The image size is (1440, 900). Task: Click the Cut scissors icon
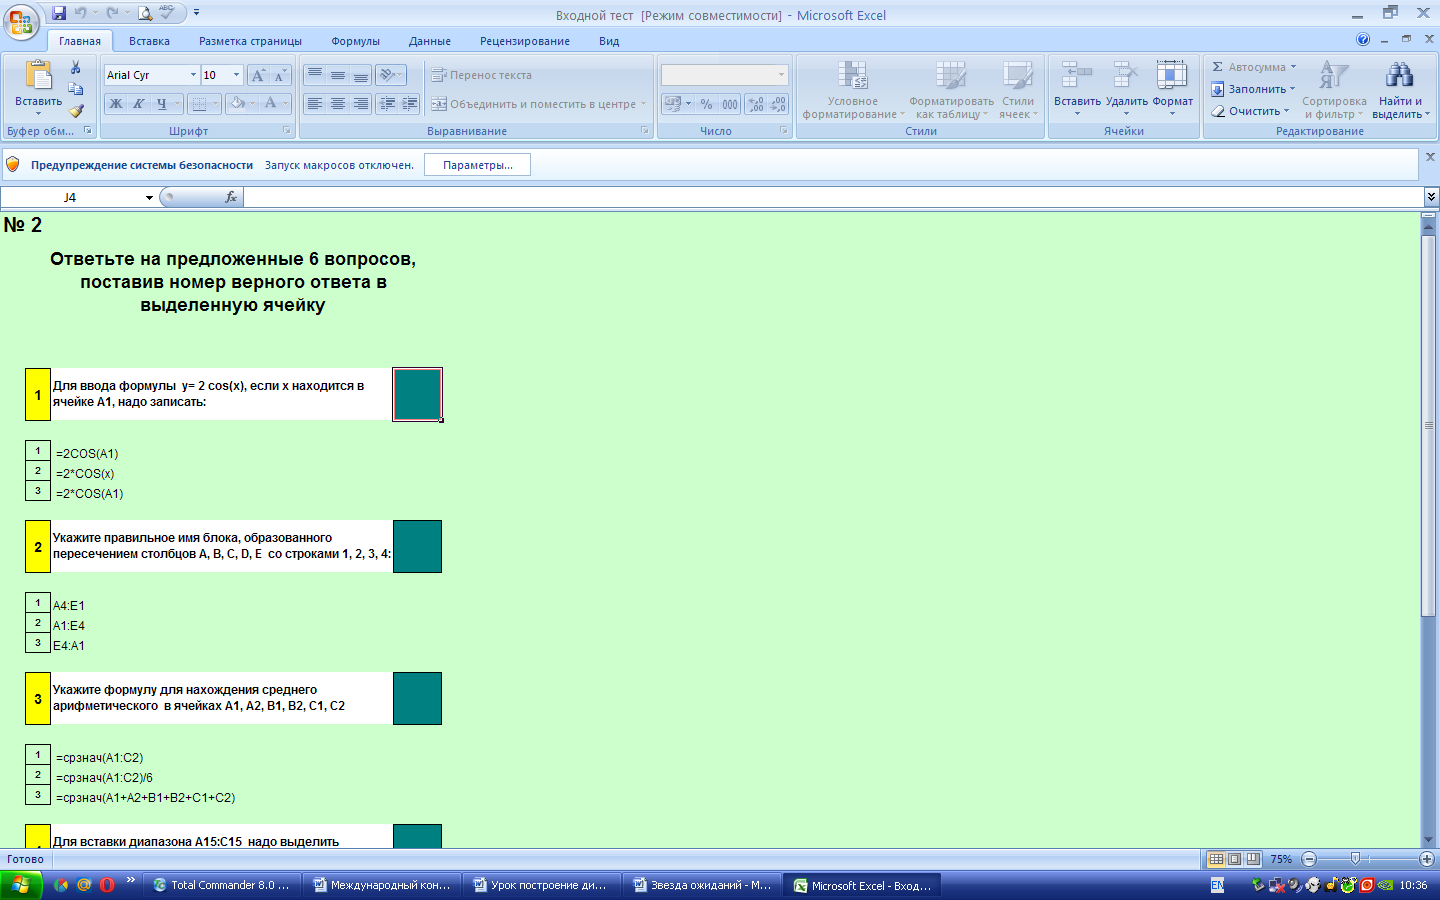click(x=75, y=67)
